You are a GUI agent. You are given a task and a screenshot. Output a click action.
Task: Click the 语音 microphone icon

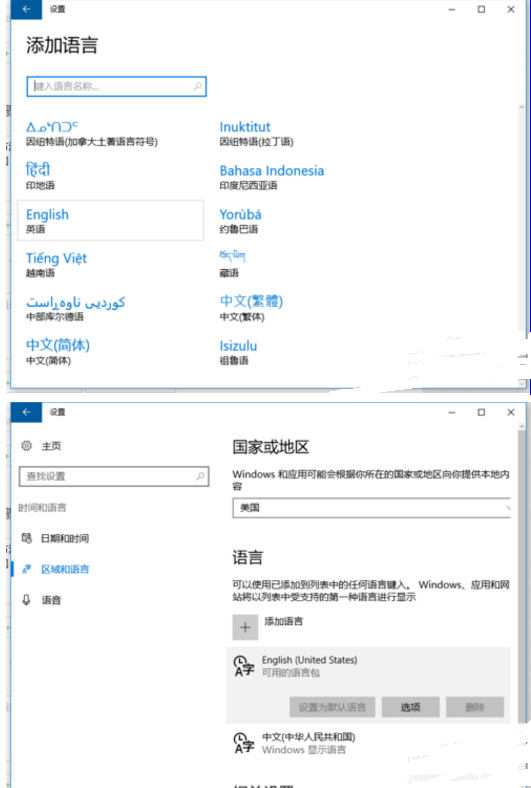[27, 600]
